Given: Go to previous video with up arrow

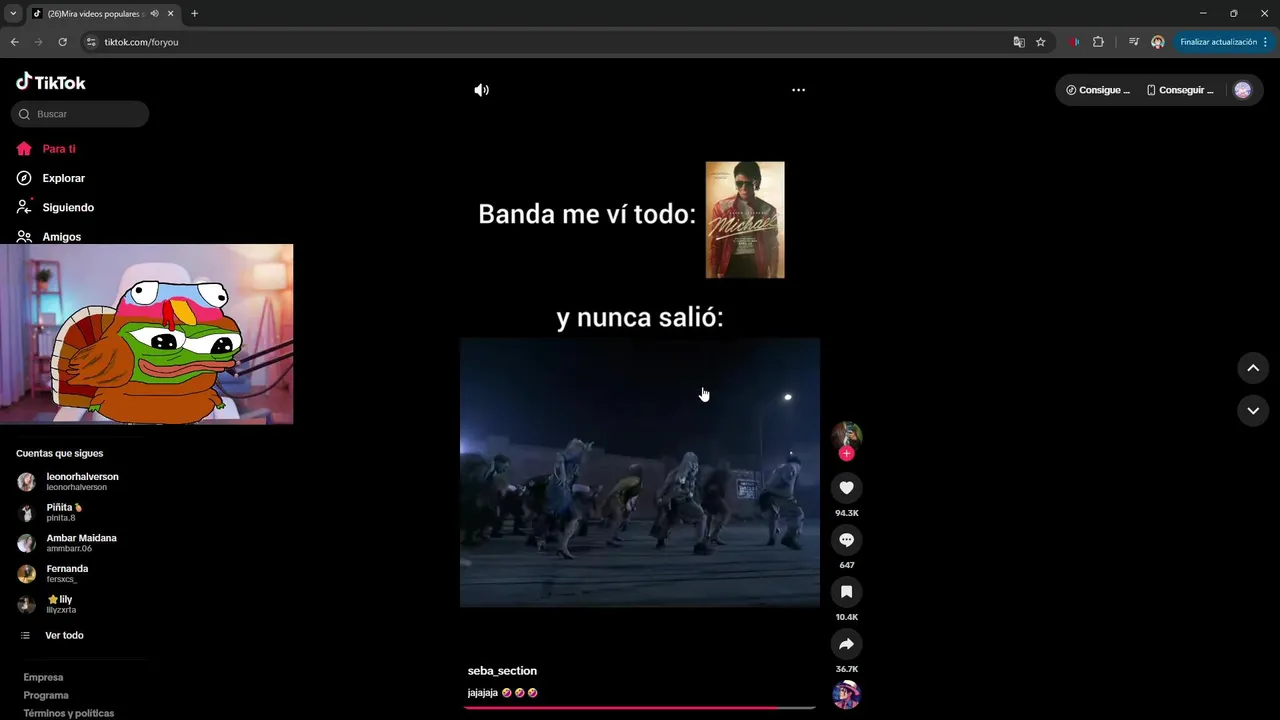Looking at the screenshot, I should [1253, 368].
